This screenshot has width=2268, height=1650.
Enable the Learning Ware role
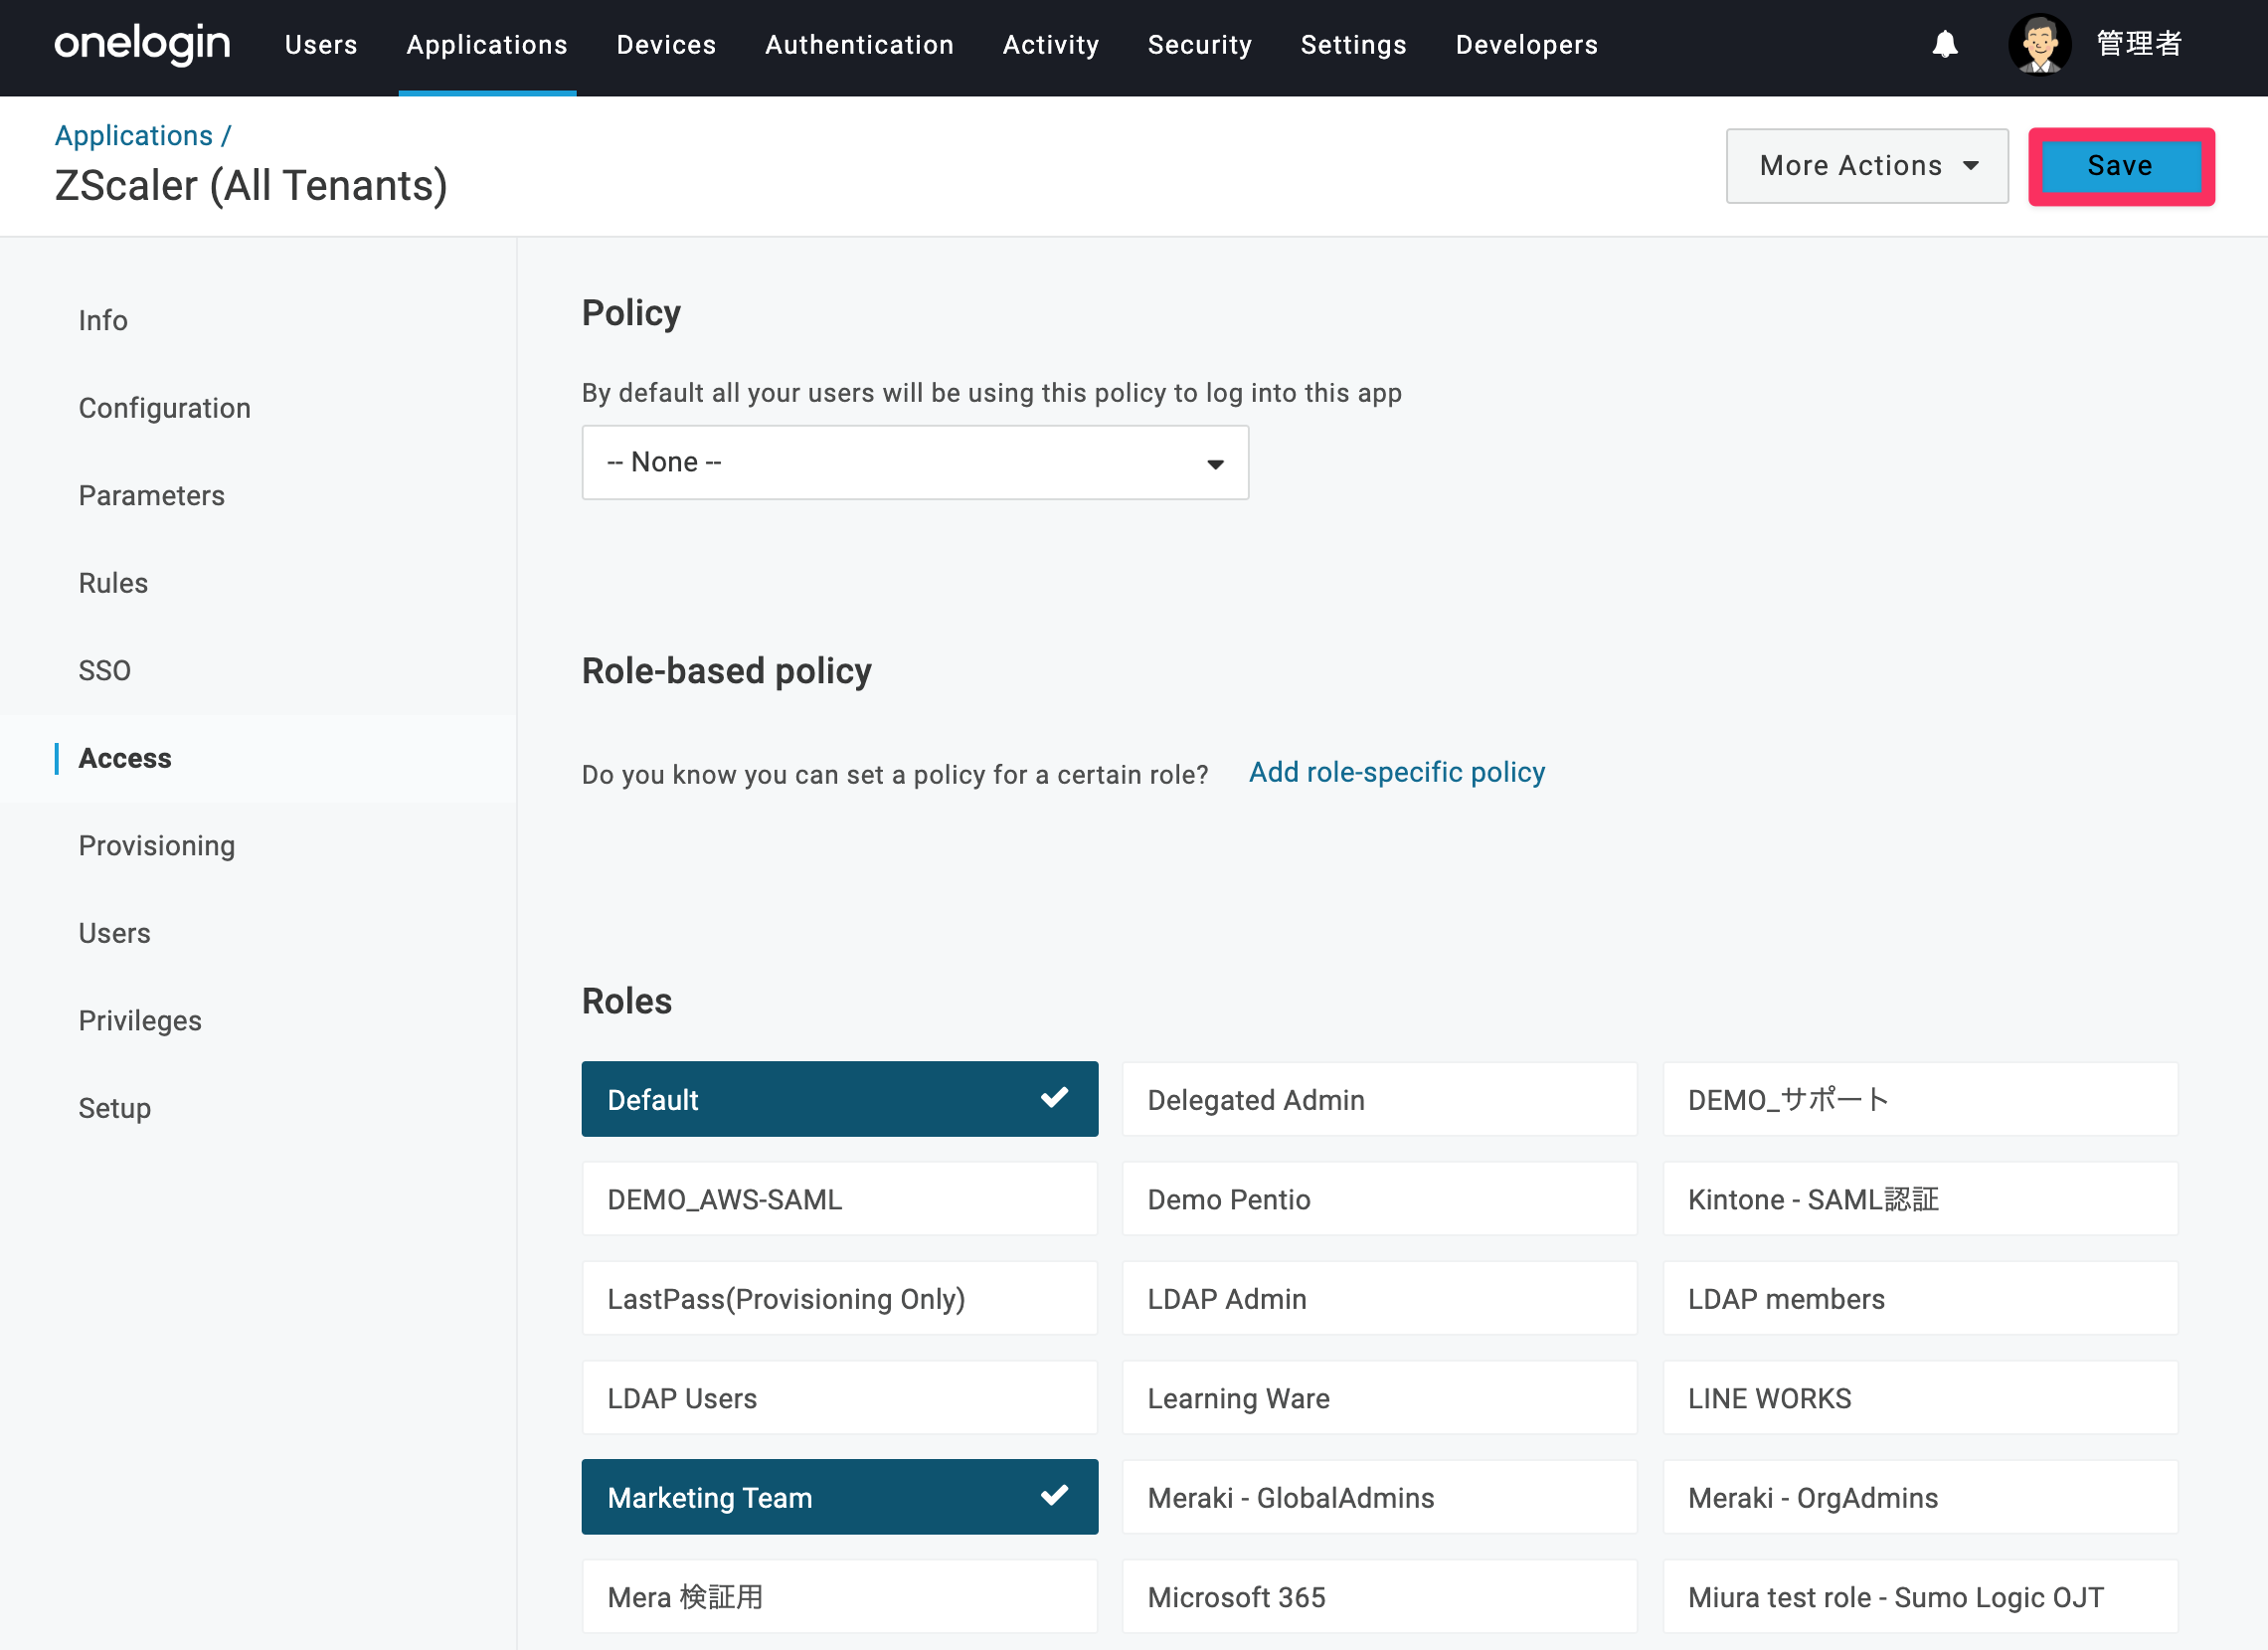click(1380, 1397)
